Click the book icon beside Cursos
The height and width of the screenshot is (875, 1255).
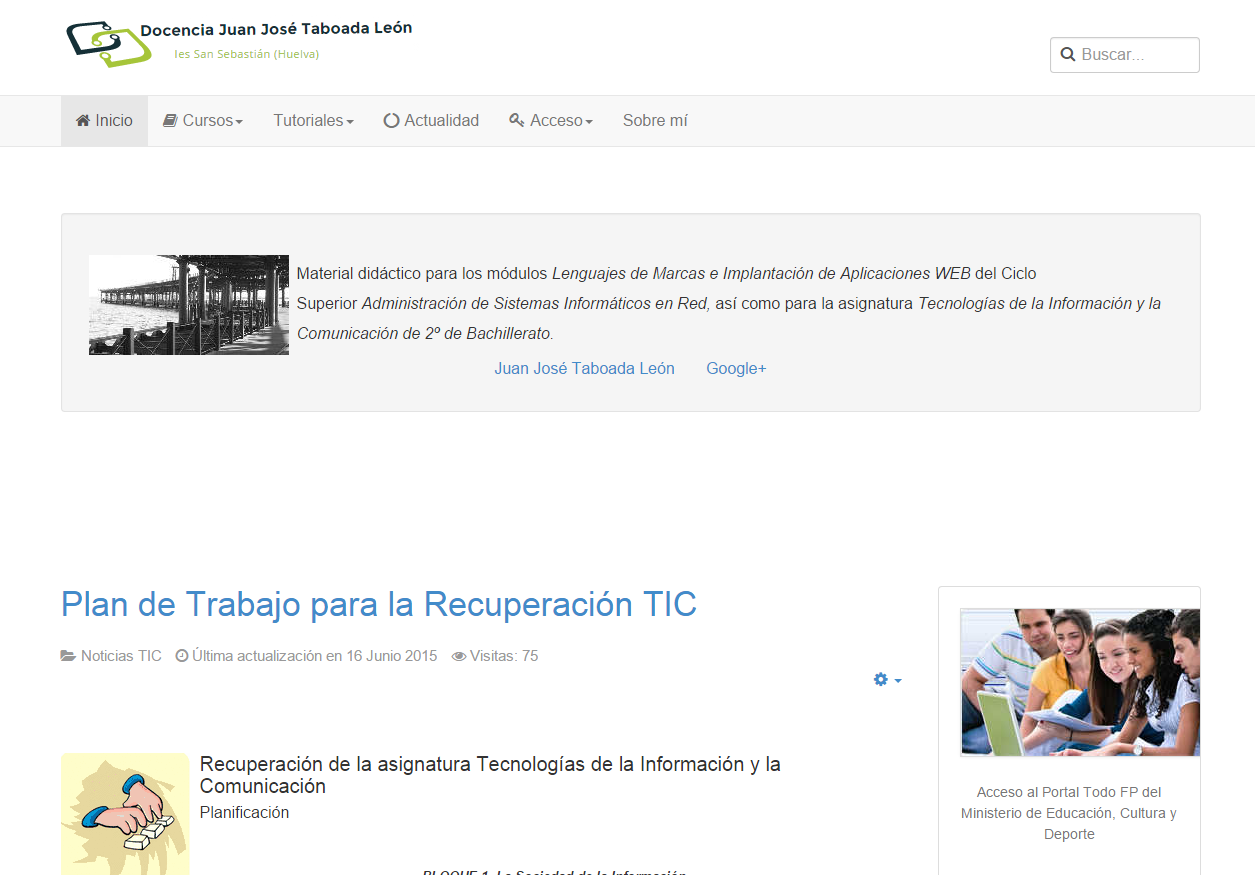pos(170,120)
